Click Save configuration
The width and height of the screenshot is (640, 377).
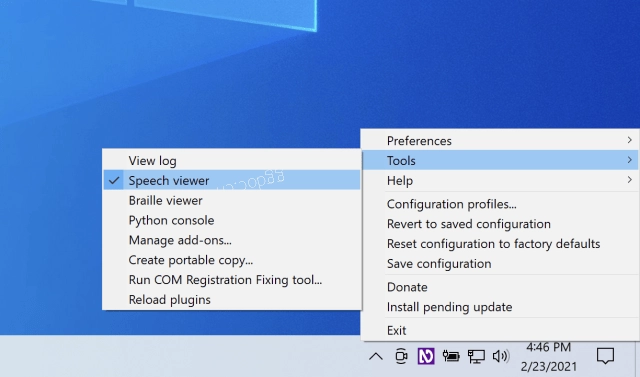click(x=500, y=263)
